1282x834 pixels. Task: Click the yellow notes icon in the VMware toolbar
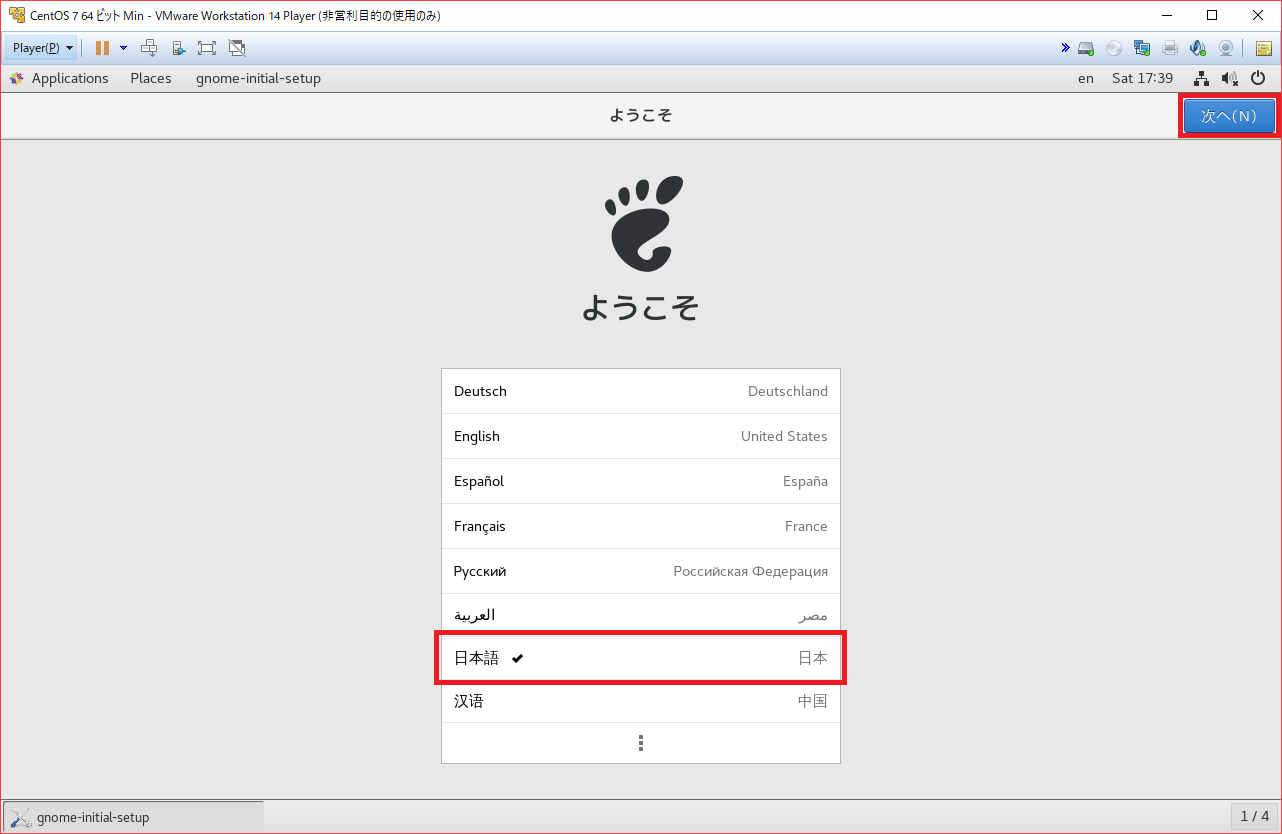tap(1264, 48)
